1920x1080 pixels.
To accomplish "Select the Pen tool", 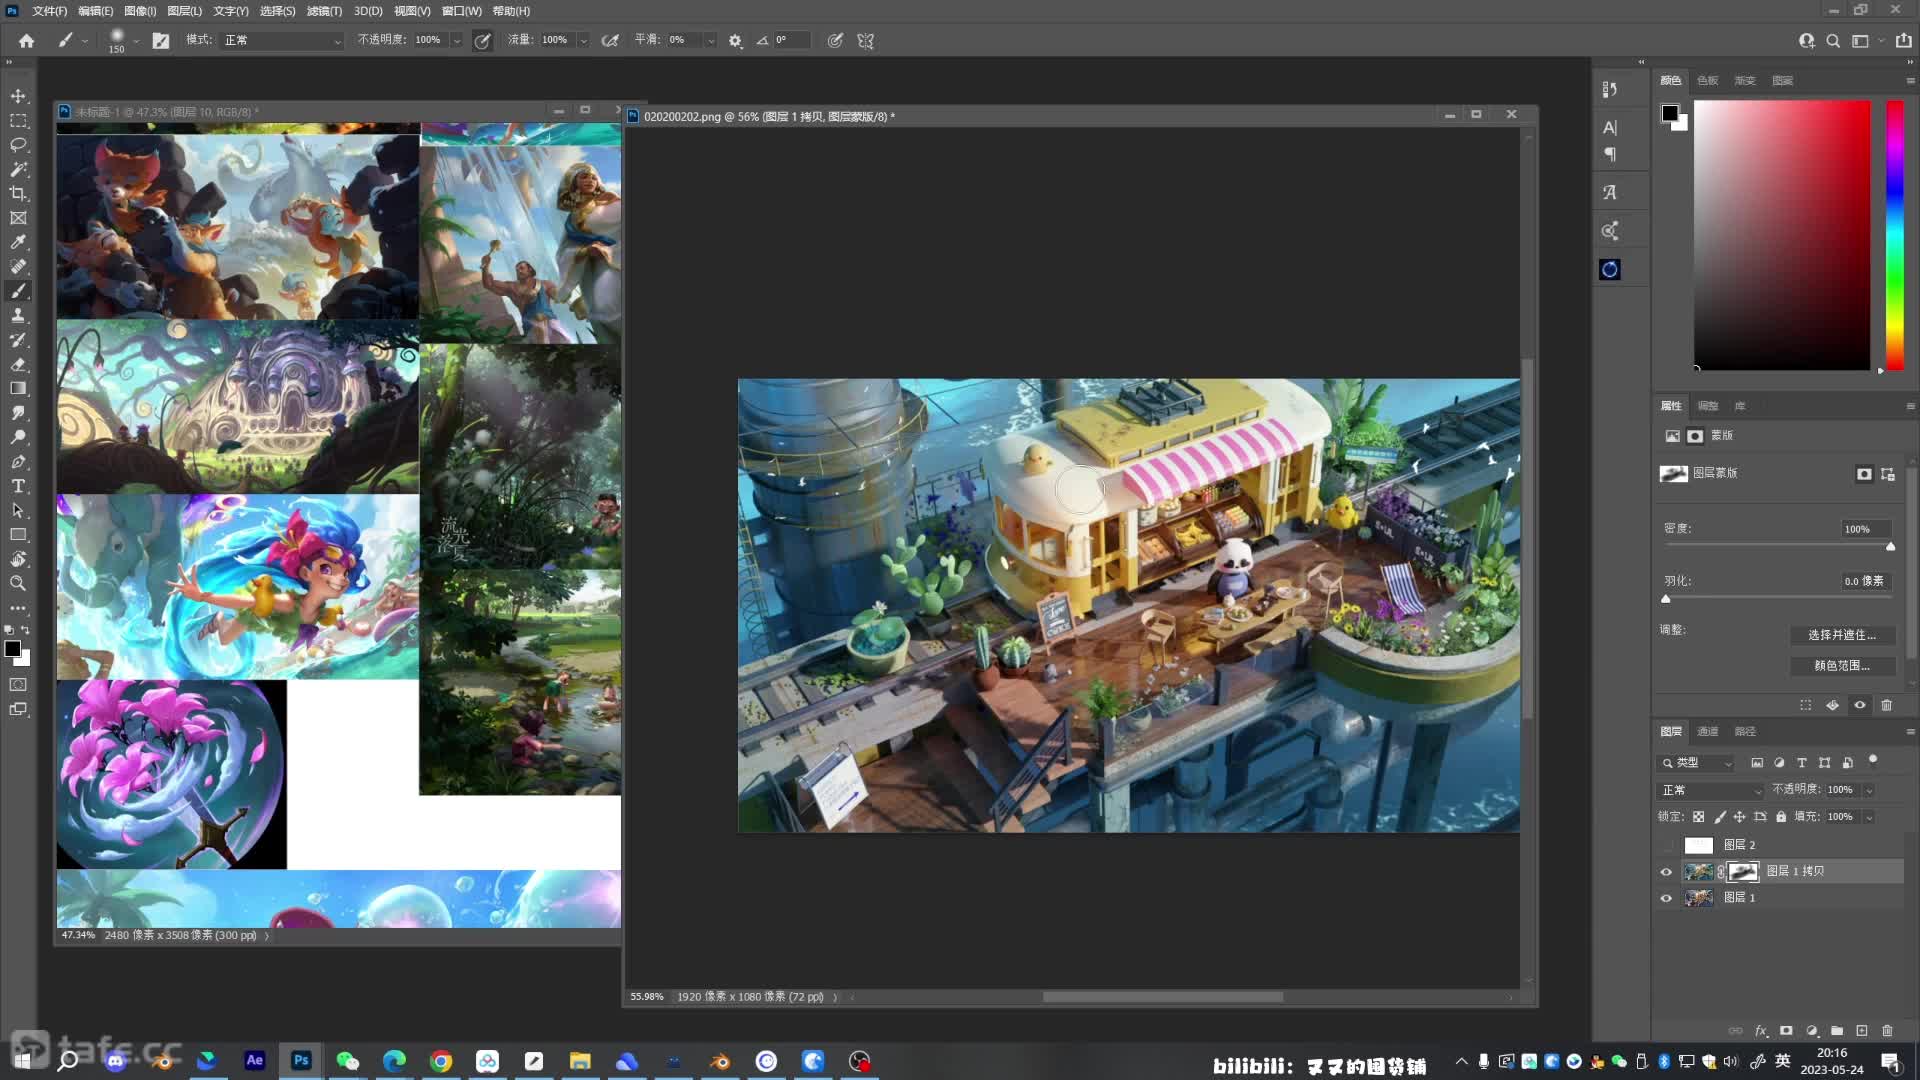I will pyautogui.click(x=18, y=461).
